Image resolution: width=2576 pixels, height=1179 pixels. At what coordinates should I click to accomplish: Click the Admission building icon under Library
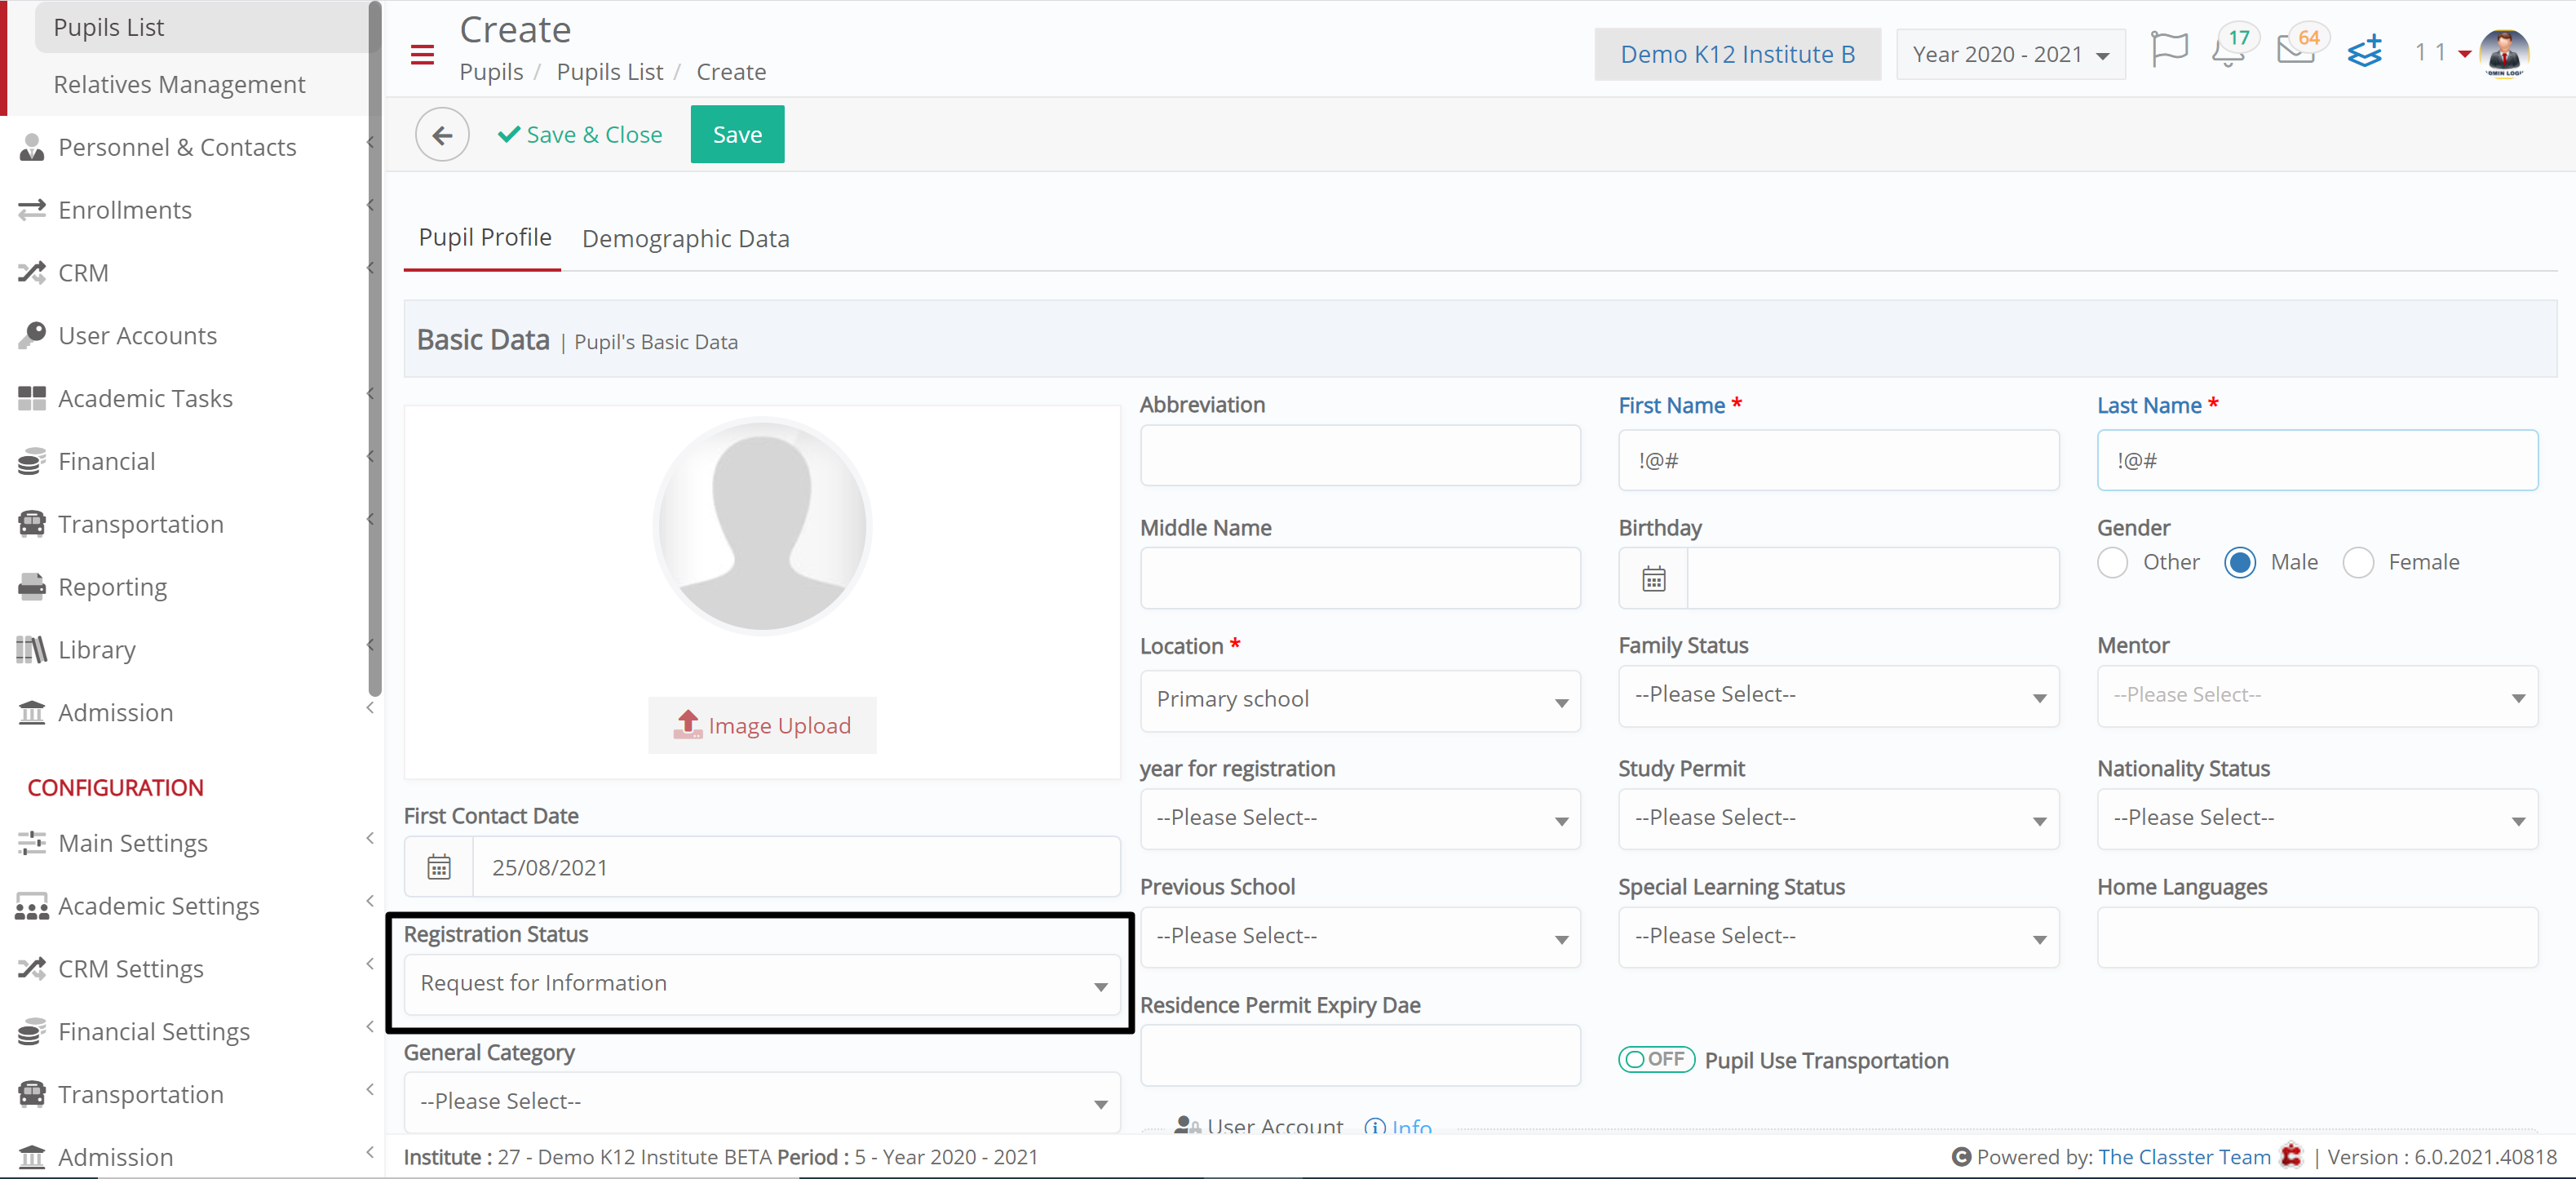[32, 713]
